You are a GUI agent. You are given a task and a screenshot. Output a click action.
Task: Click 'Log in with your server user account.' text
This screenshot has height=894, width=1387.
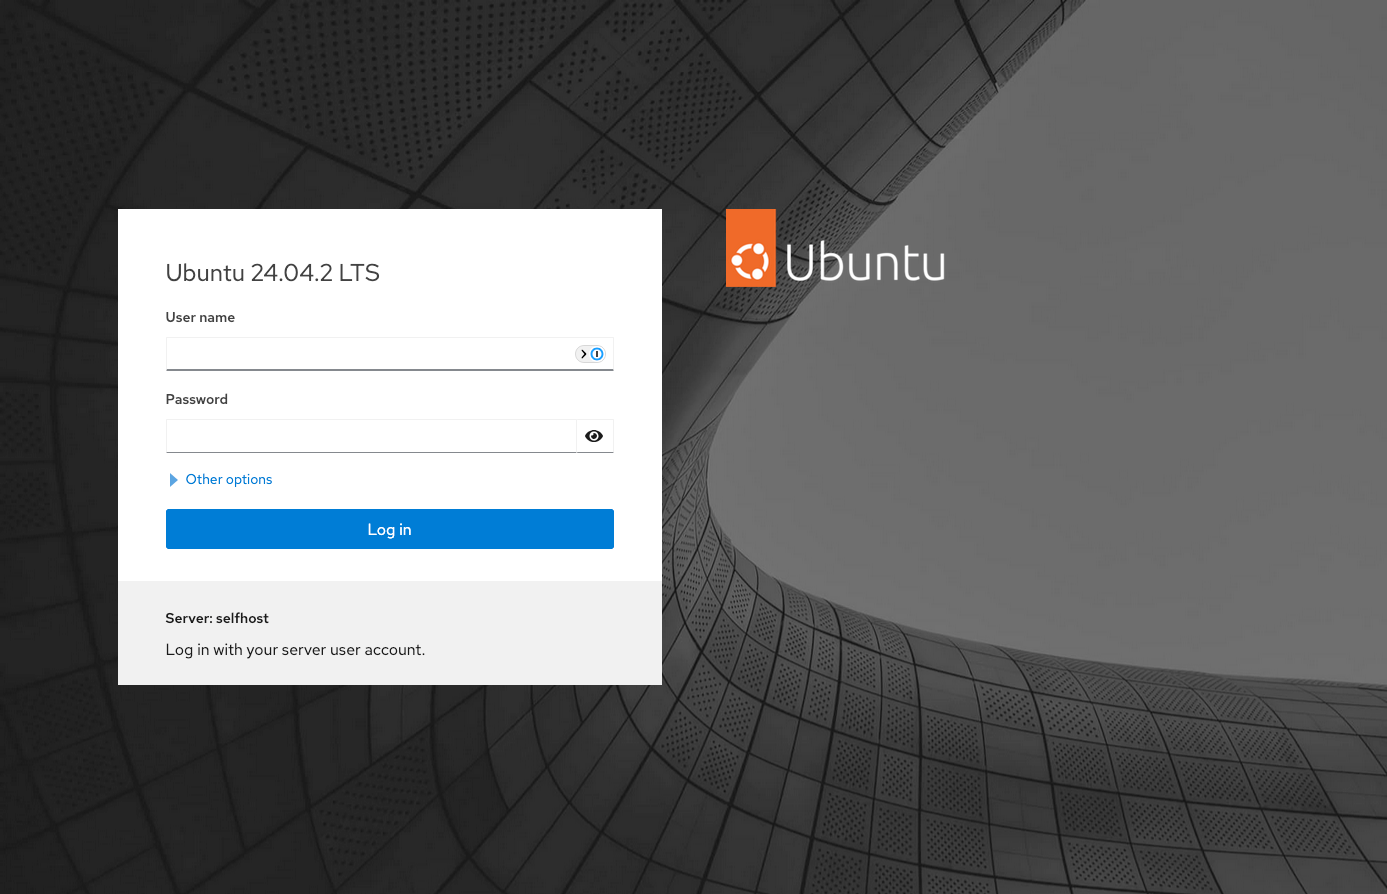tap(295, 650)
